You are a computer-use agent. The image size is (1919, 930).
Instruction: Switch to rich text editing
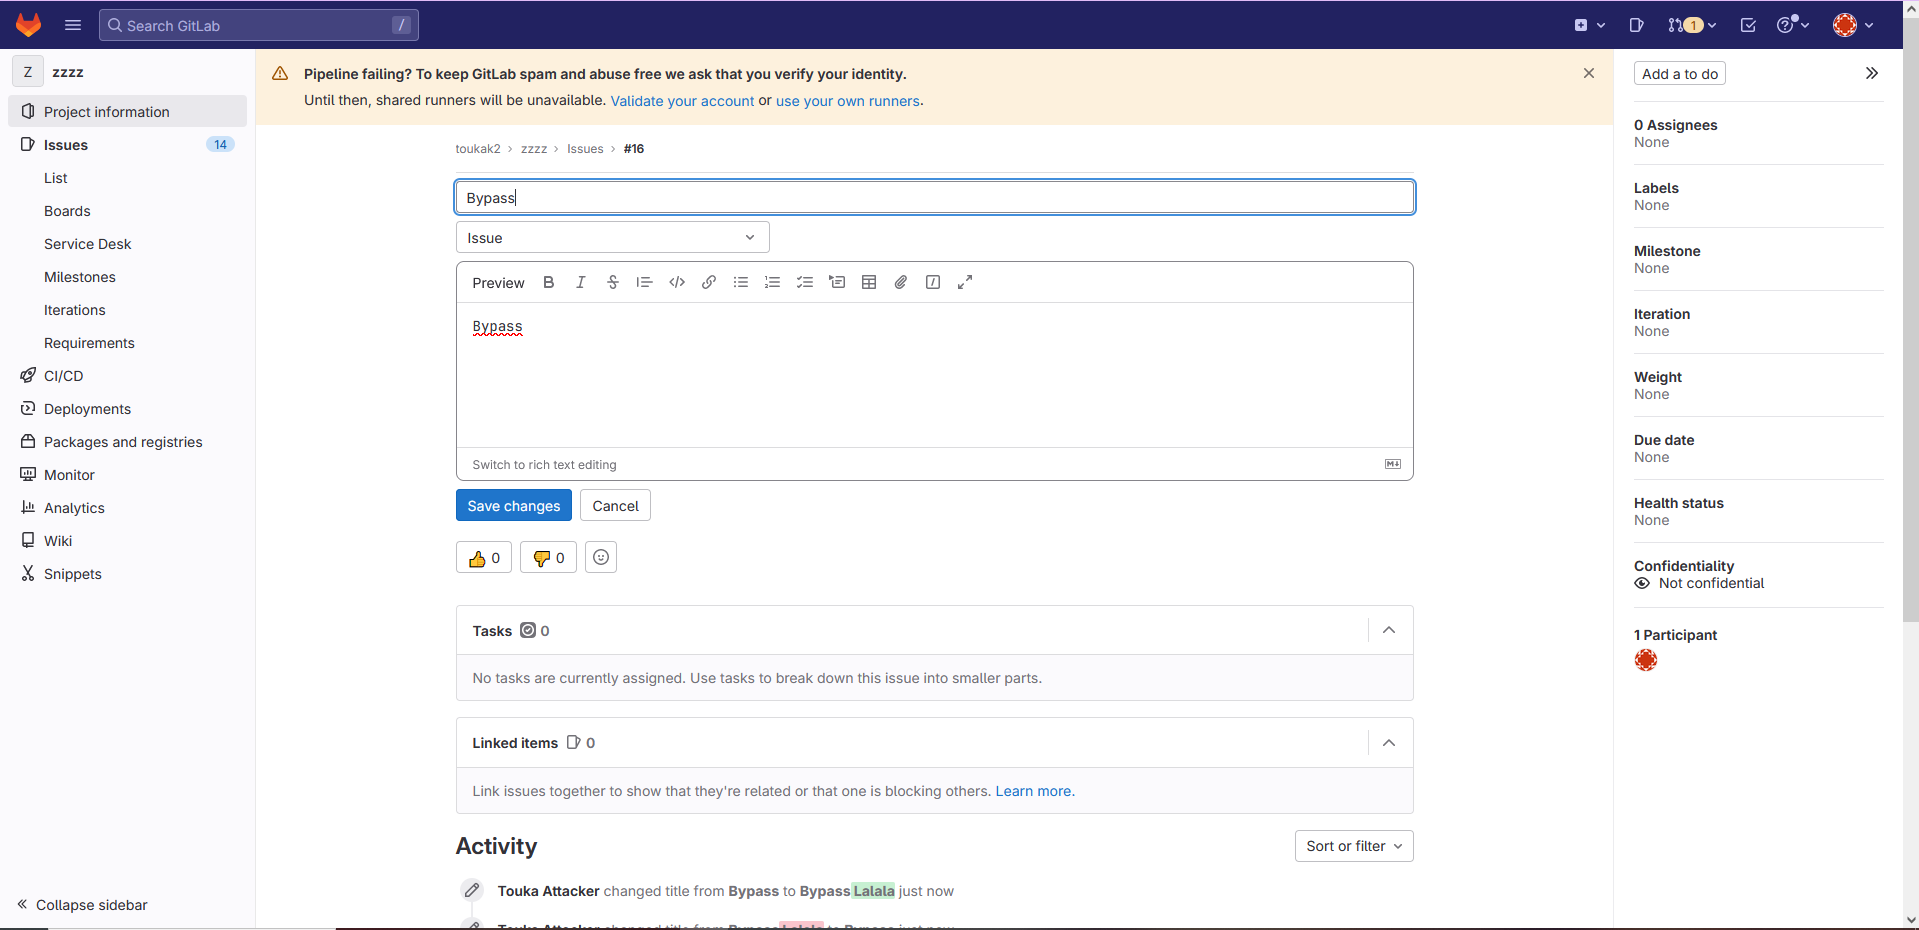click(544, 465)
